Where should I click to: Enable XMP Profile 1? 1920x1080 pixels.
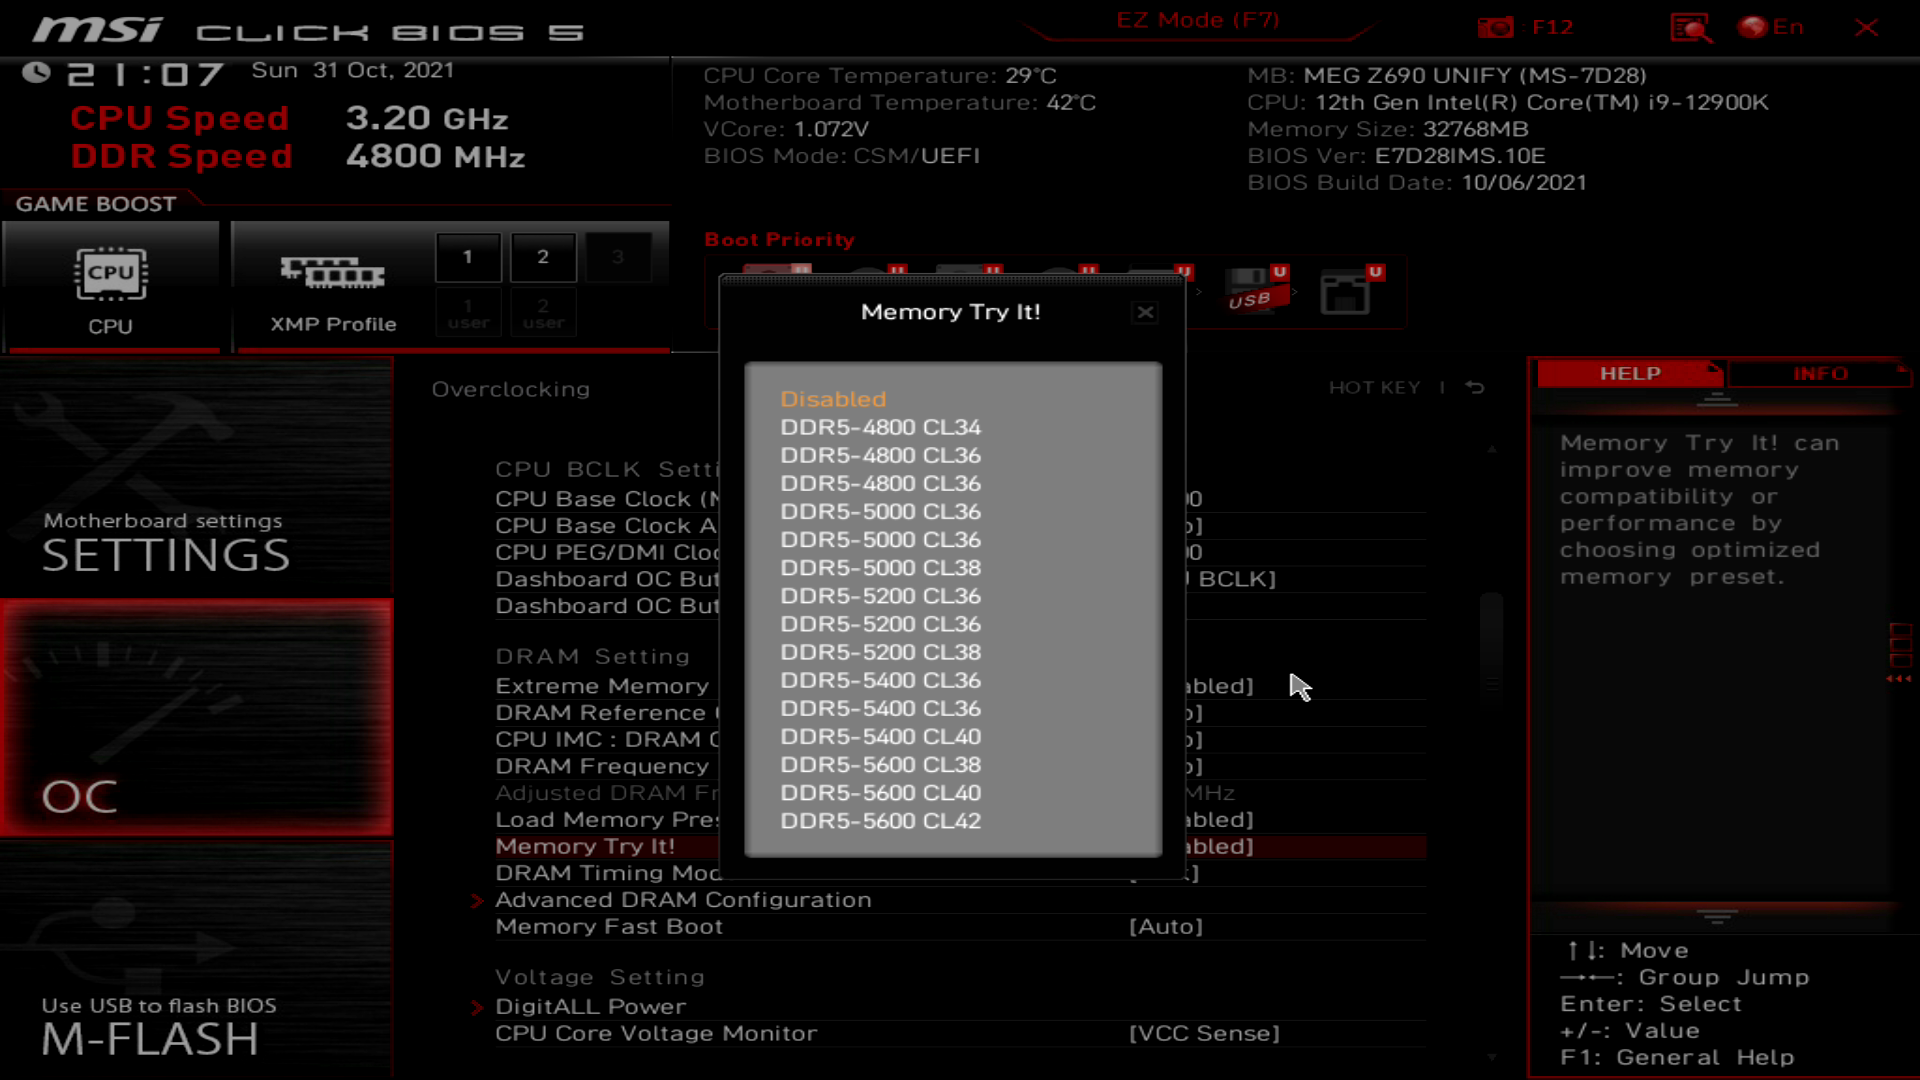(x=468, y=257)
